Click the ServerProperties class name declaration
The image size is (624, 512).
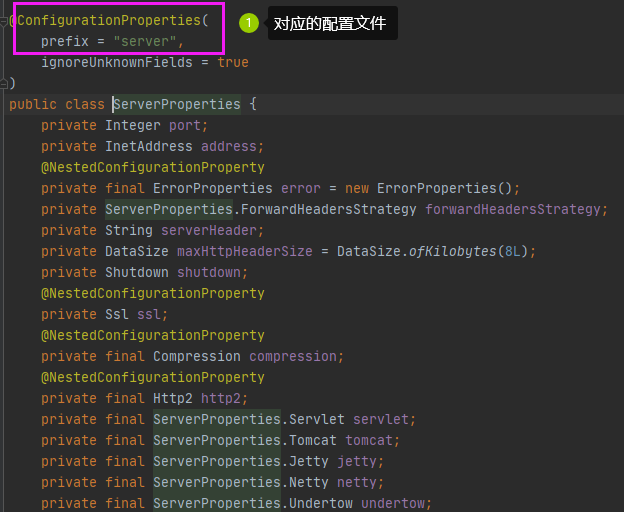click(177, 104)
